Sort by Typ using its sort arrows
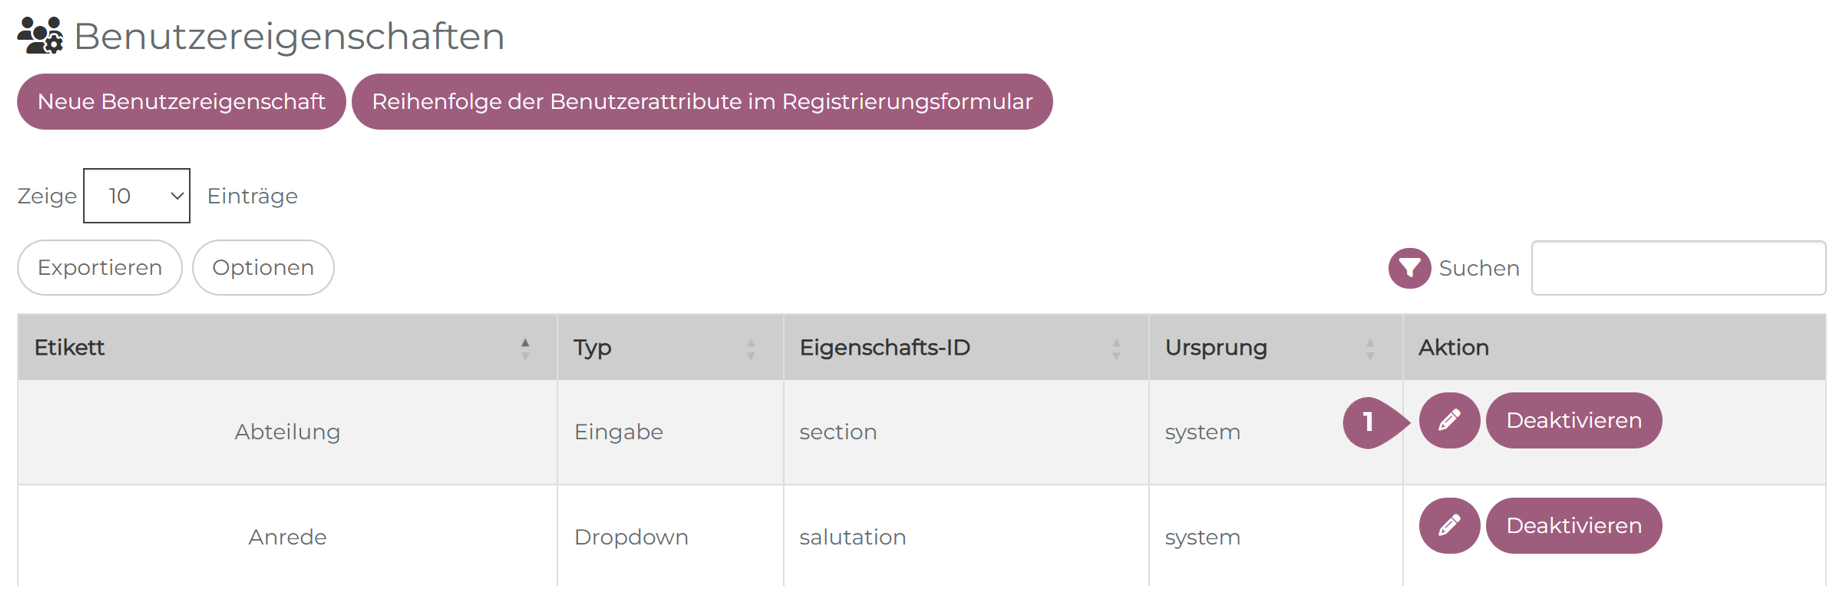Image resolution: width=1838 pixels, height=610 pixels. pos(751,348)
